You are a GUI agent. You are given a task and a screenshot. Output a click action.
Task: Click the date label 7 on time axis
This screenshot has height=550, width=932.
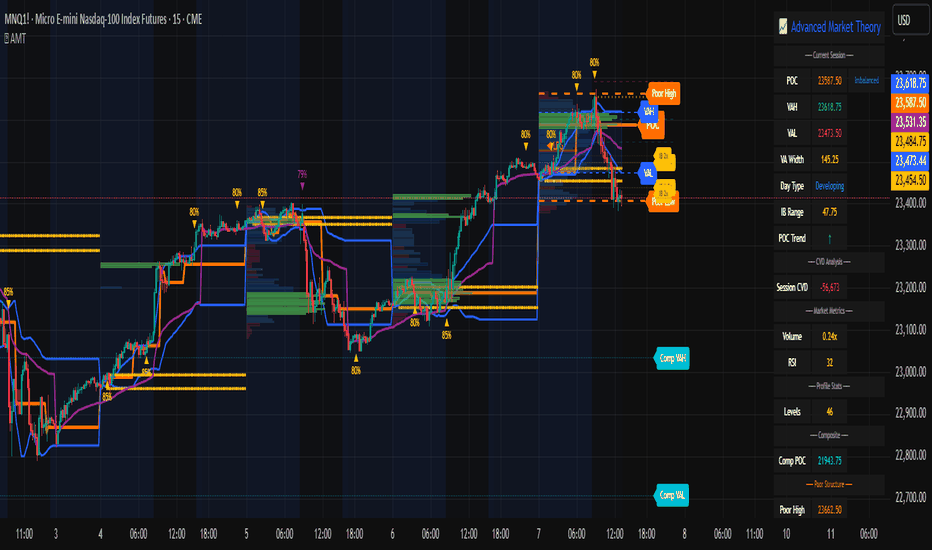click(x=539, y=534)
